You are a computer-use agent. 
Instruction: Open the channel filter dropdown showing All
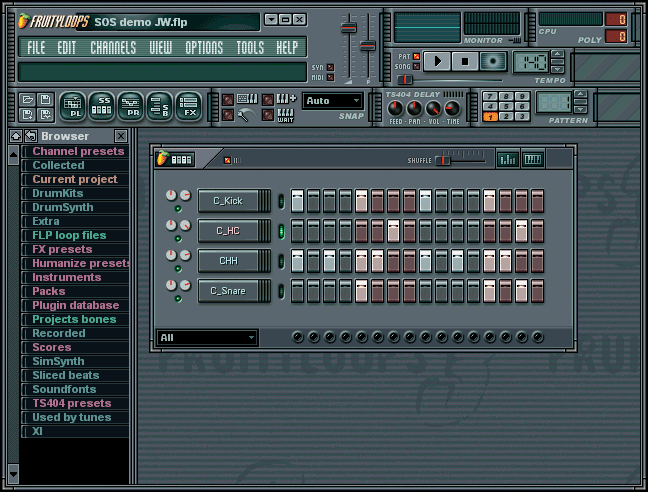207,338
